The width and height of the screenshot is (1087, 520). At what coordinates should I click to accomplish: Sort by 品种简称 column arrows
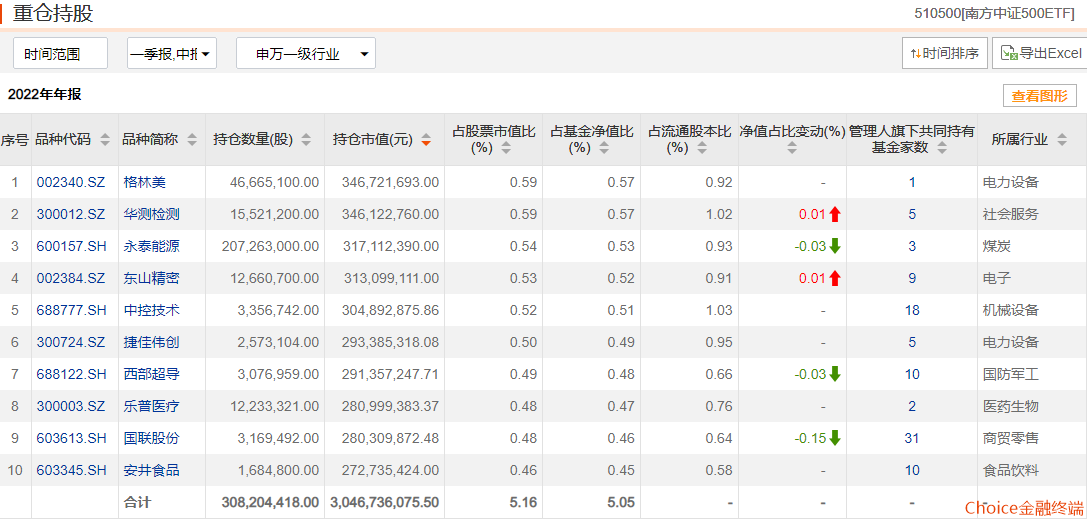point(192,139)
